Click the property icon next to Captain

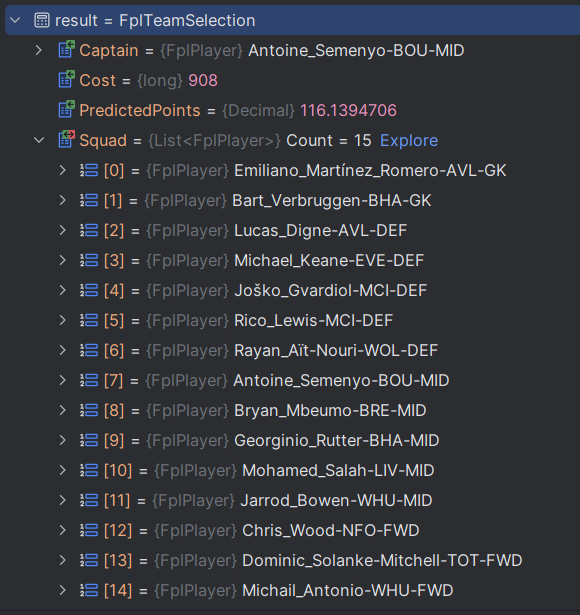pyautogui.click(x=66, y=49)
